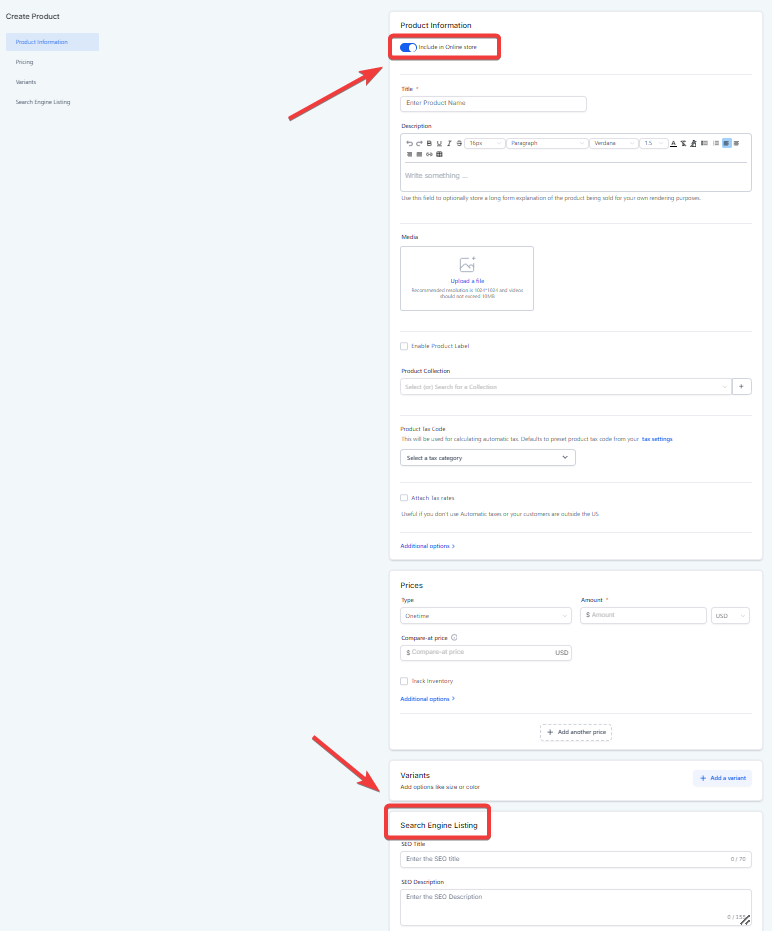Open the USD currency dropdown
The height and width of the screenshot is (931, 772).
730,616
